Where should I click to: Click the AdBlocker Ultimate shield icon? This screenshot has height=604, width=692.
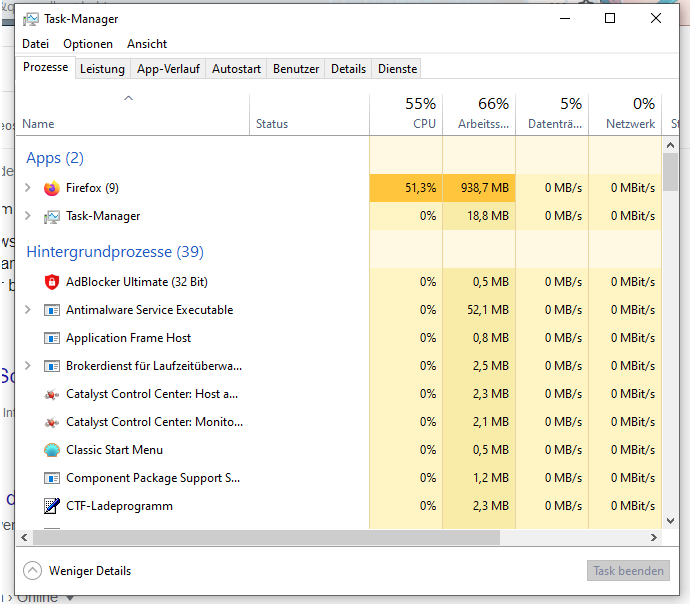[52, 282]
